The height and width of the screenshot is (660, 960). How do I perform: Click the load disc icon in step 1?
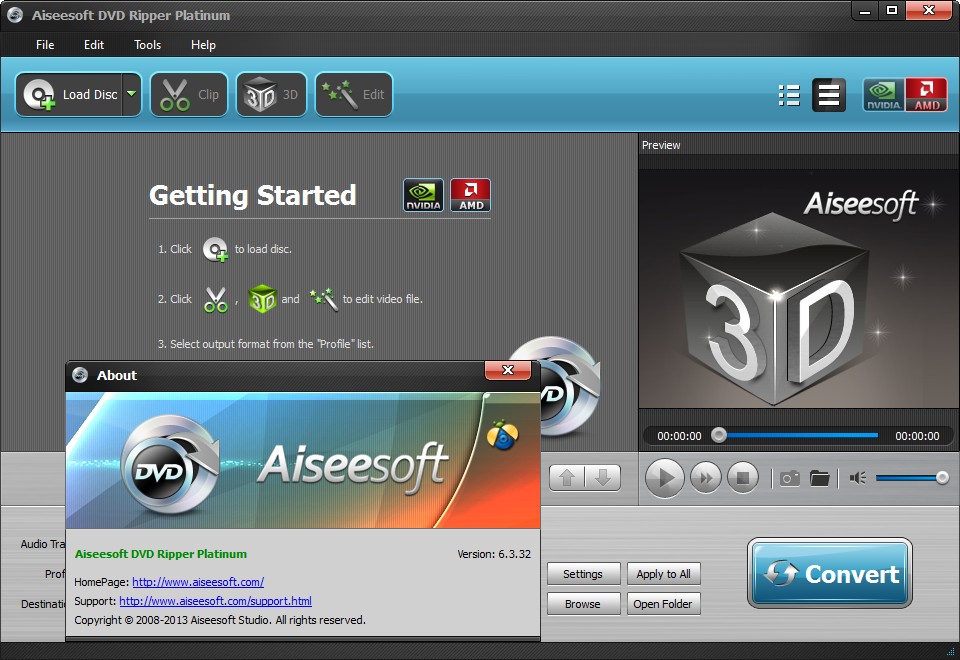pos(216,250)
